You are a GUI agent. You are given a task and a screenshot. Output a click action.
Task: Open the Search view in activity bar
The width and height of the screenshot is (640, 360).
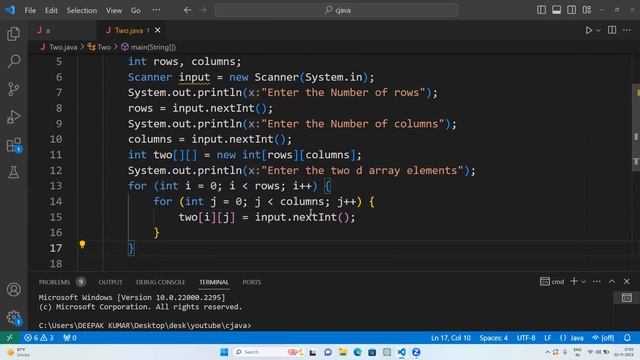pos(13,61)
